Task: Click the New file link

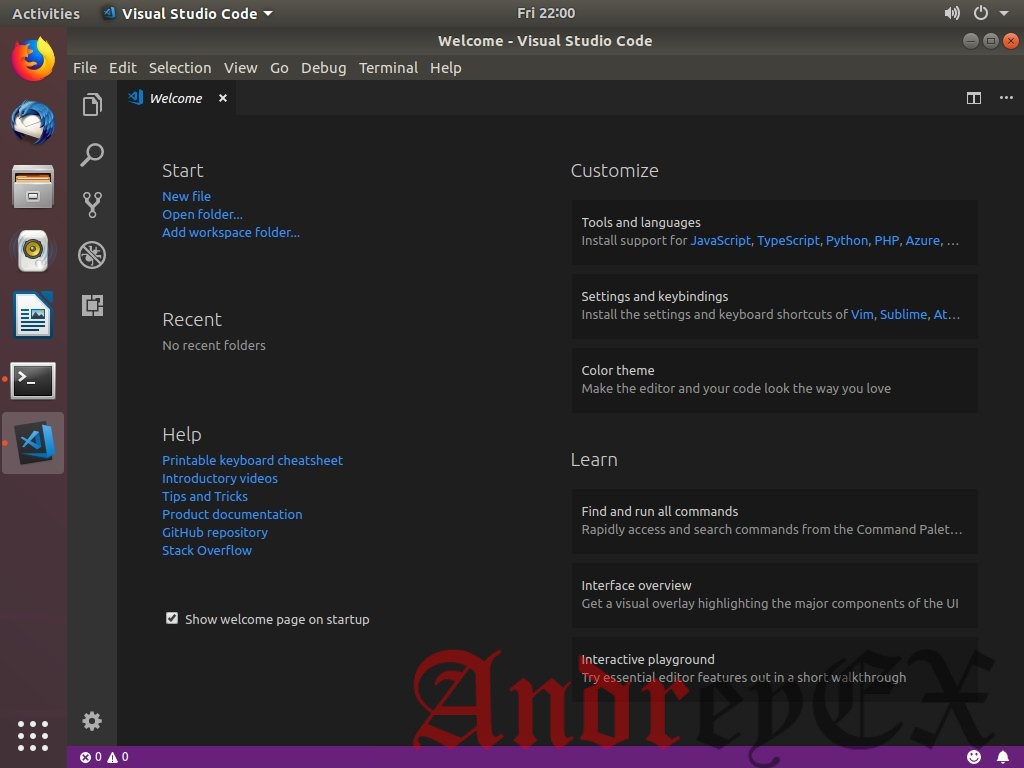Action: (x=187, y=196)
